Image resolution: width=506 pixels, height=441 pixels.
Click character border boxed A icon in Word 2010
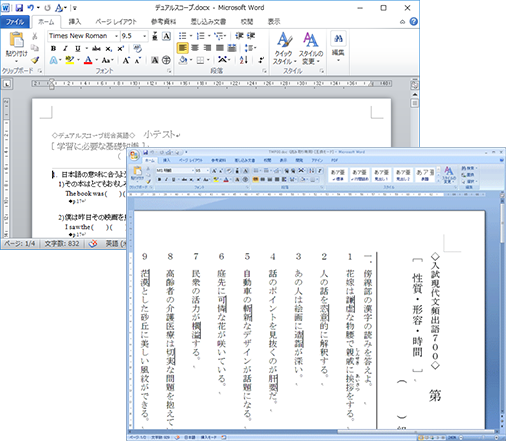(x=166, y=36)
